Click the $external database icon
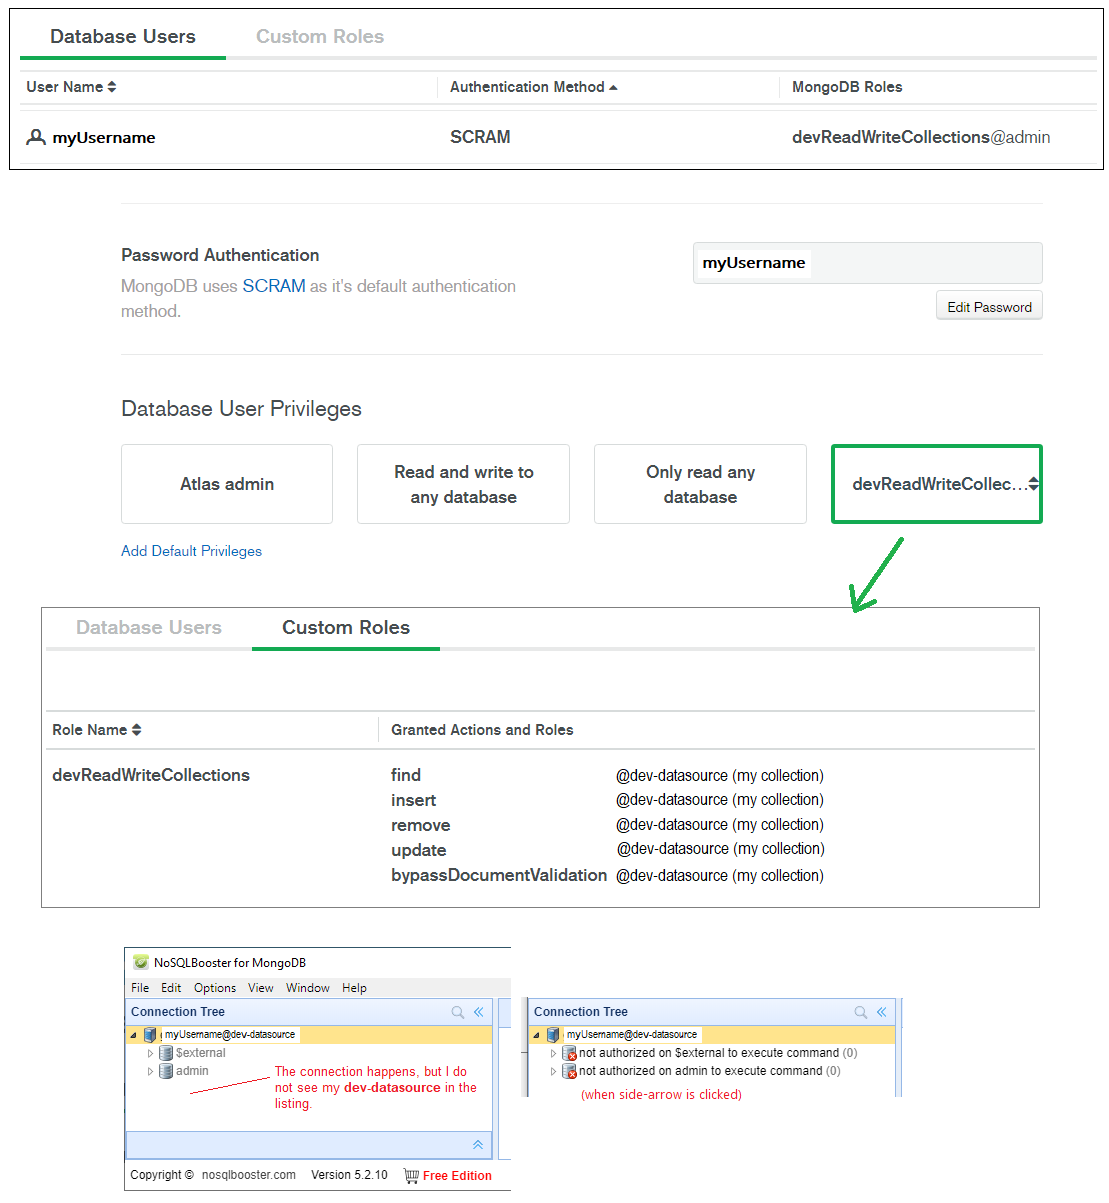 [x=166, y=1053]
